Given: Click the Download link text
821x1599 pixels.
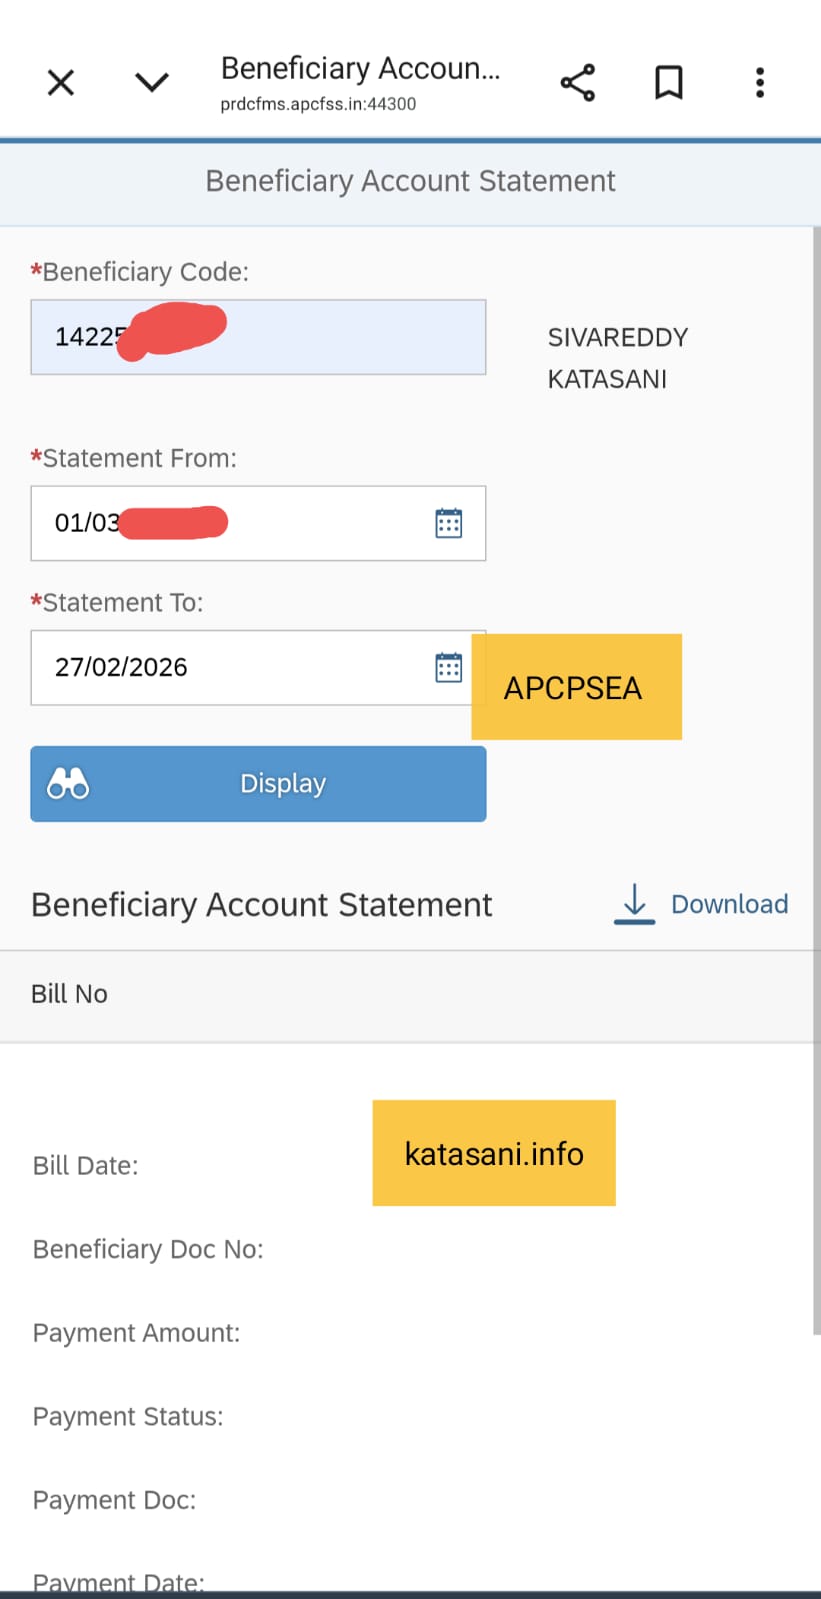Looking at the screenshot, I should [x=729, y=904].
